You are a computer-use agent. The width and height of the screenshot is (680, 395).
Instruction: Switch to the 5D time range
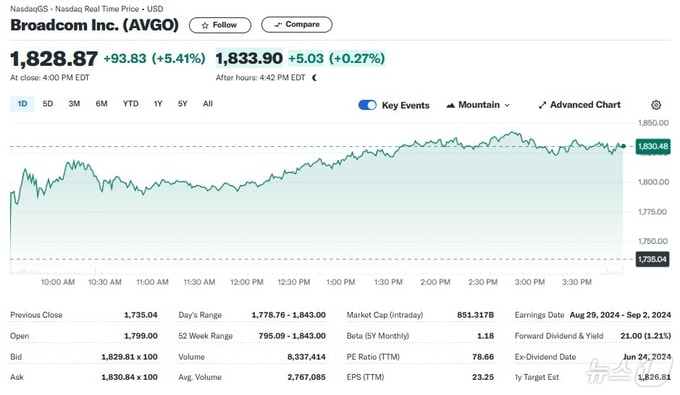pos(48,104)
